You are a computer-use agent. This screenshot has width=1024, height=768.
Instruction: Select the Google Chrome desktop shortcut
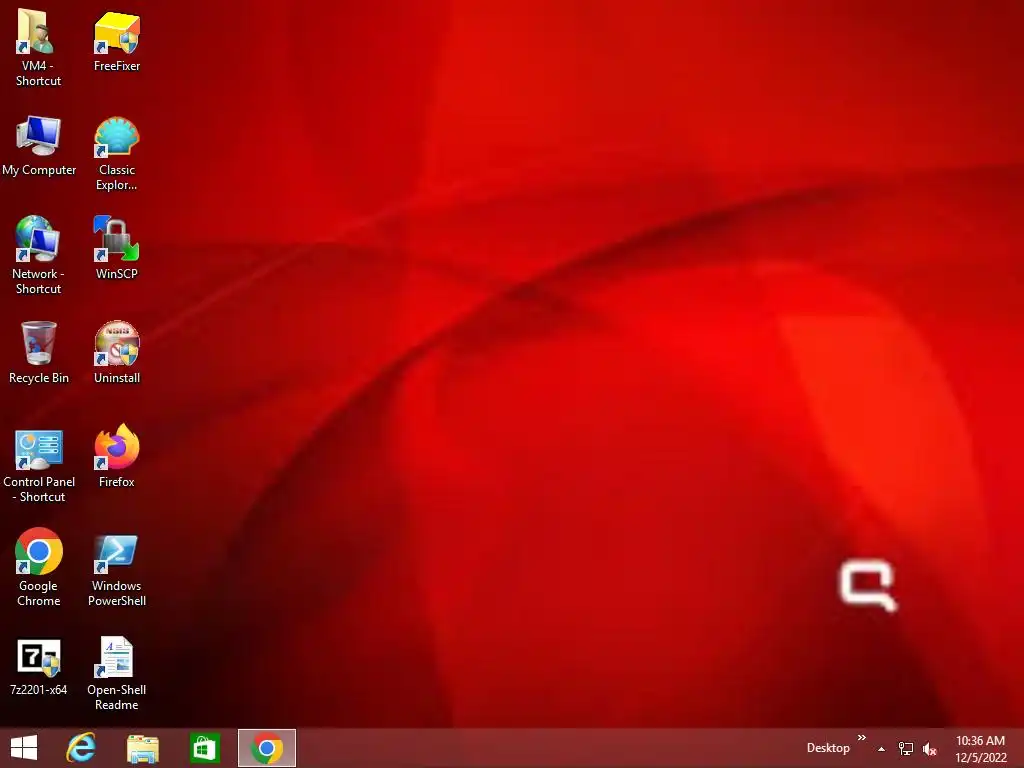coord(39,551)
